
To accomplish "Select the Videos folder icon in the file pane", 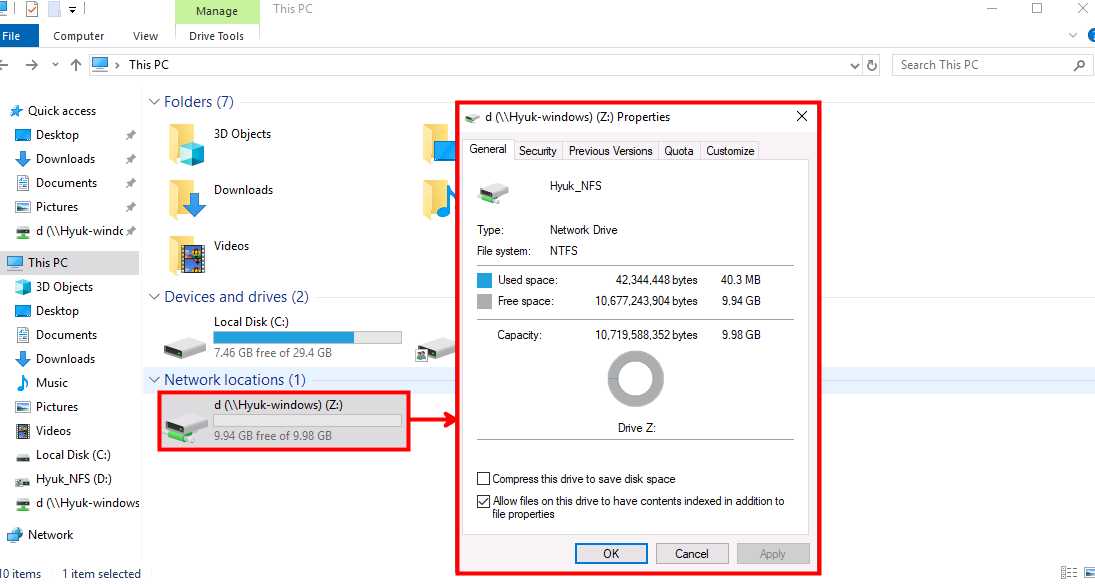I will pyautogui.click(x=187, y=256).
